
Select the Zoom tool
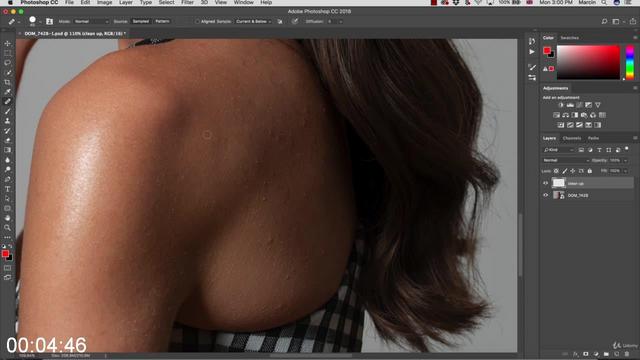pyautogui.click(x=7, y=228)
